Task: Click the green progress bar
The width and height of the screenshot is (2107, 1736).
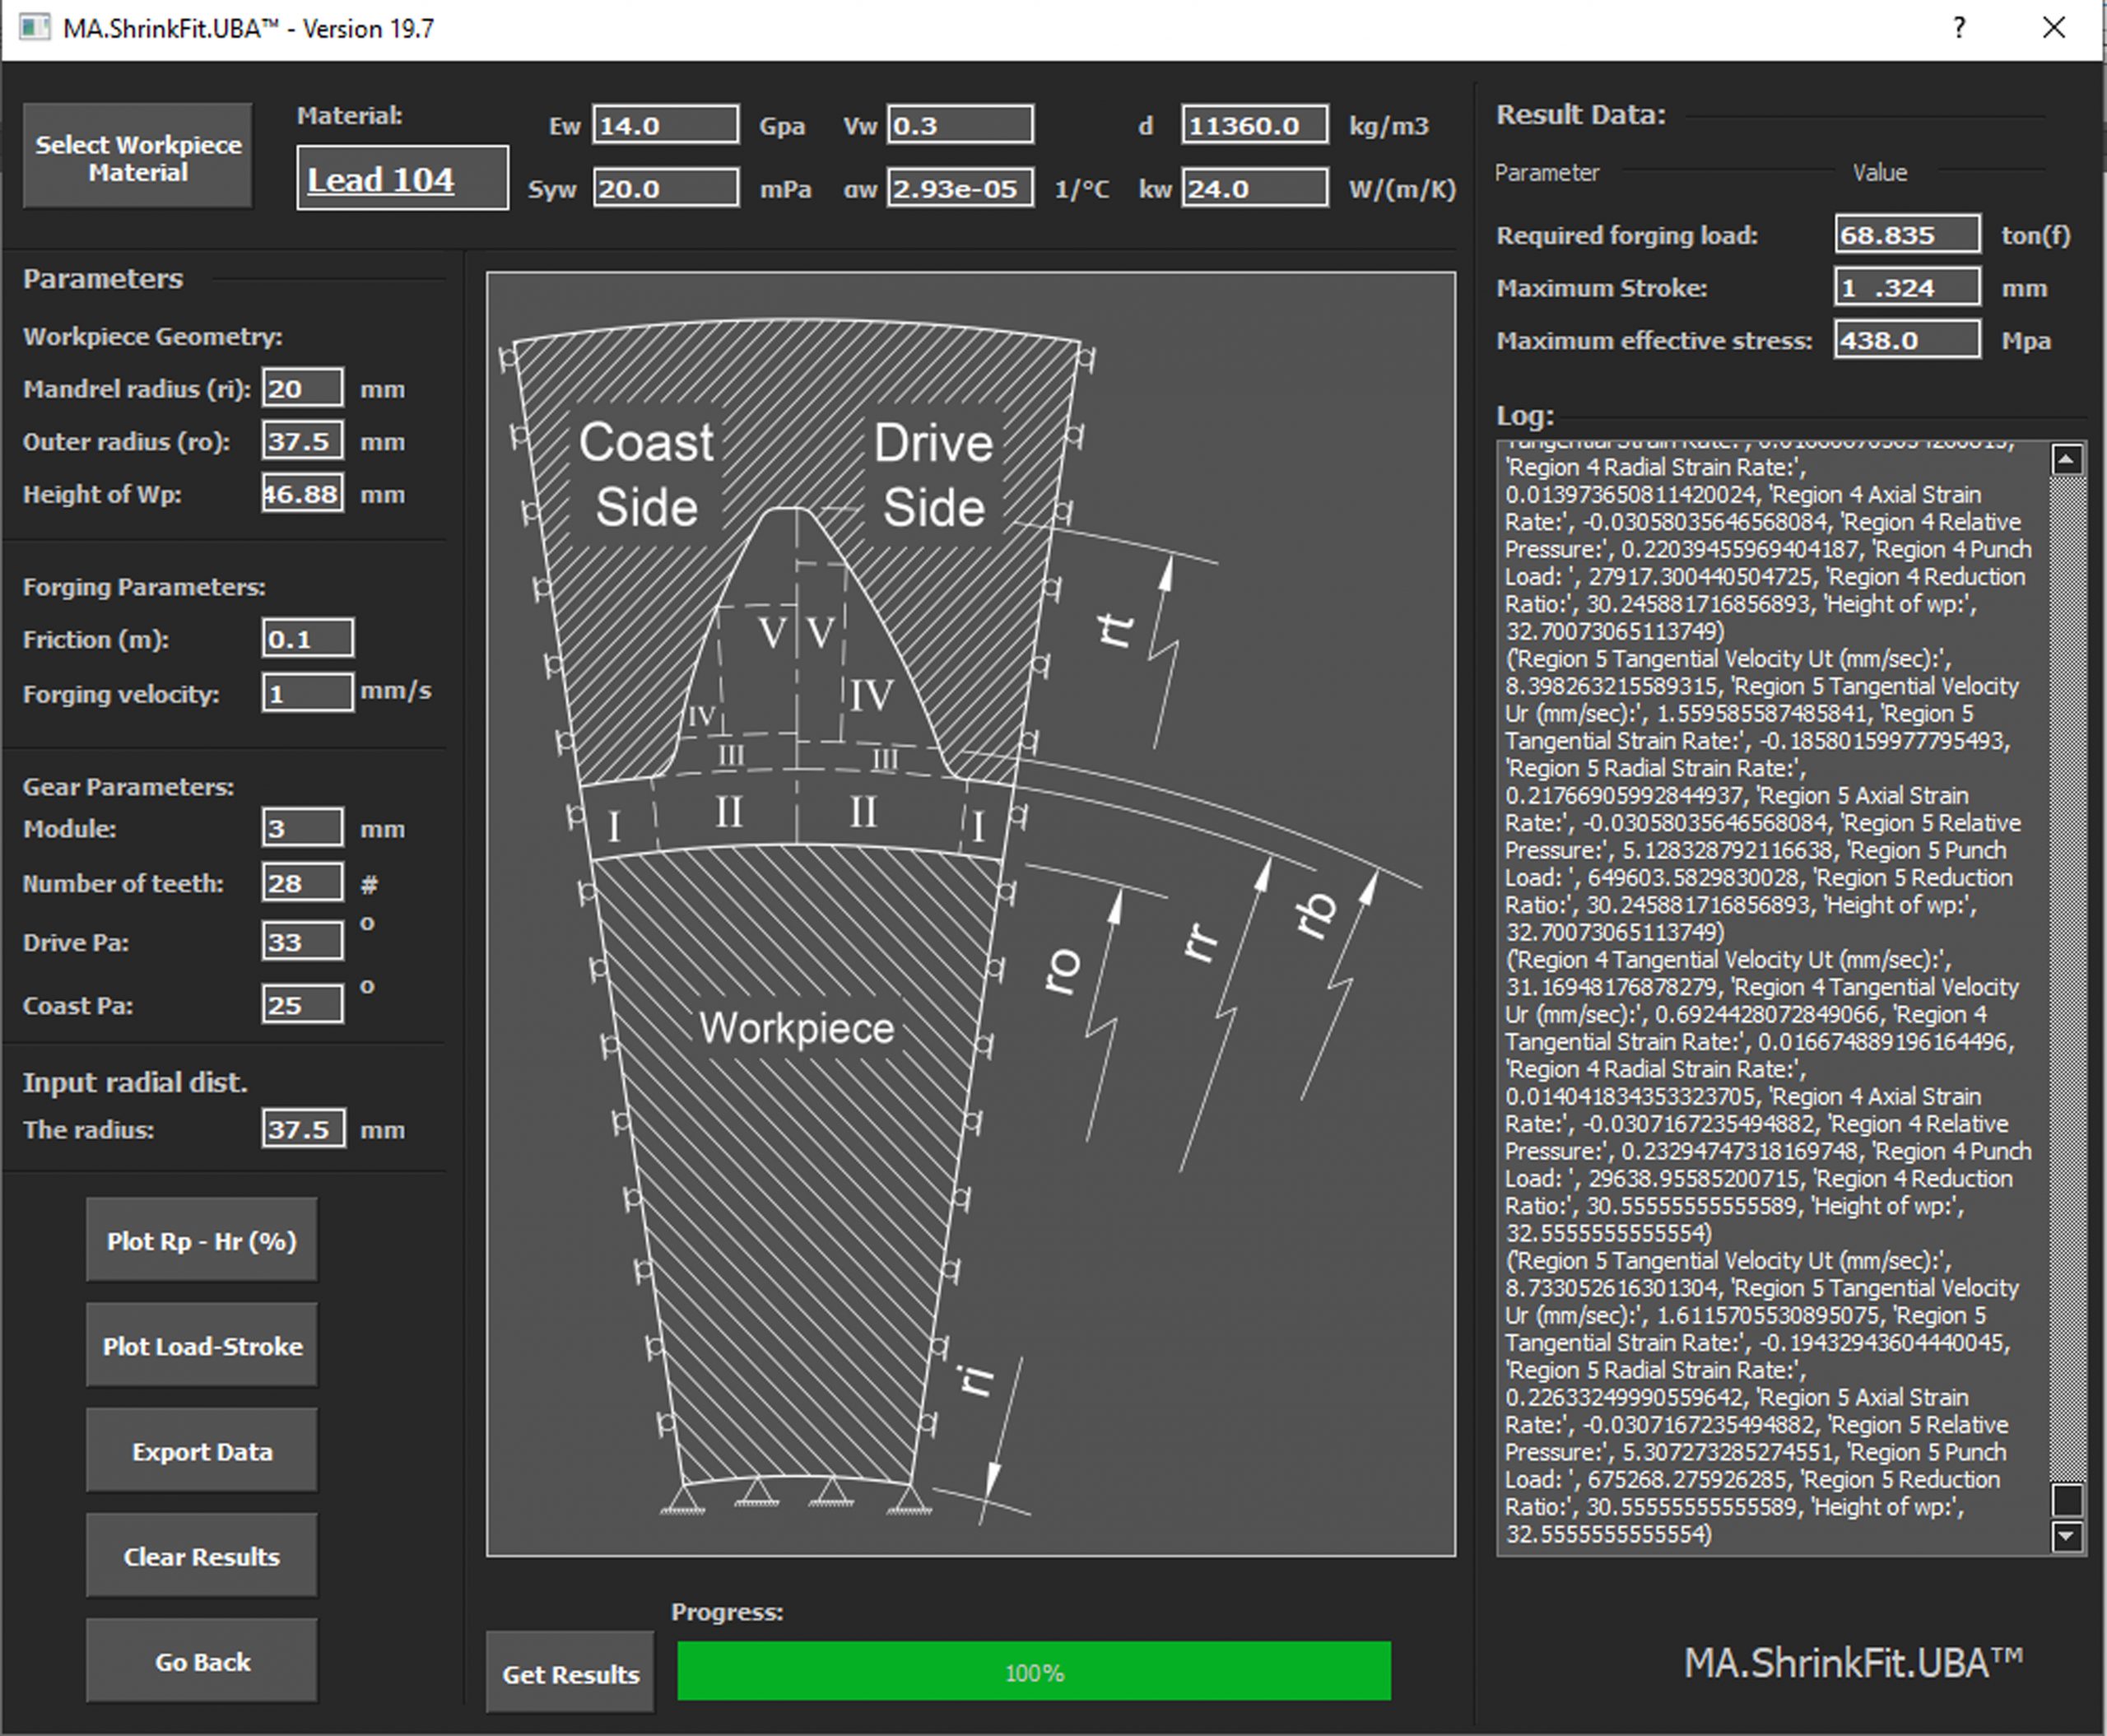Action: 1033,1672
